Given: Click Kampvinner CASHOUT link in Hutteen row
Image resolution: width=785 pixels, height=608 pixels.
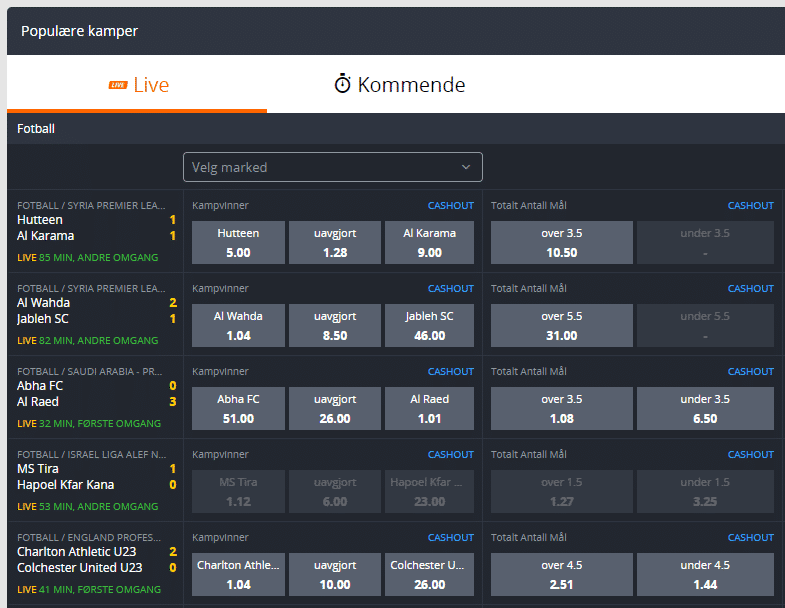Looking at the screenshot, I should point(451,206).
